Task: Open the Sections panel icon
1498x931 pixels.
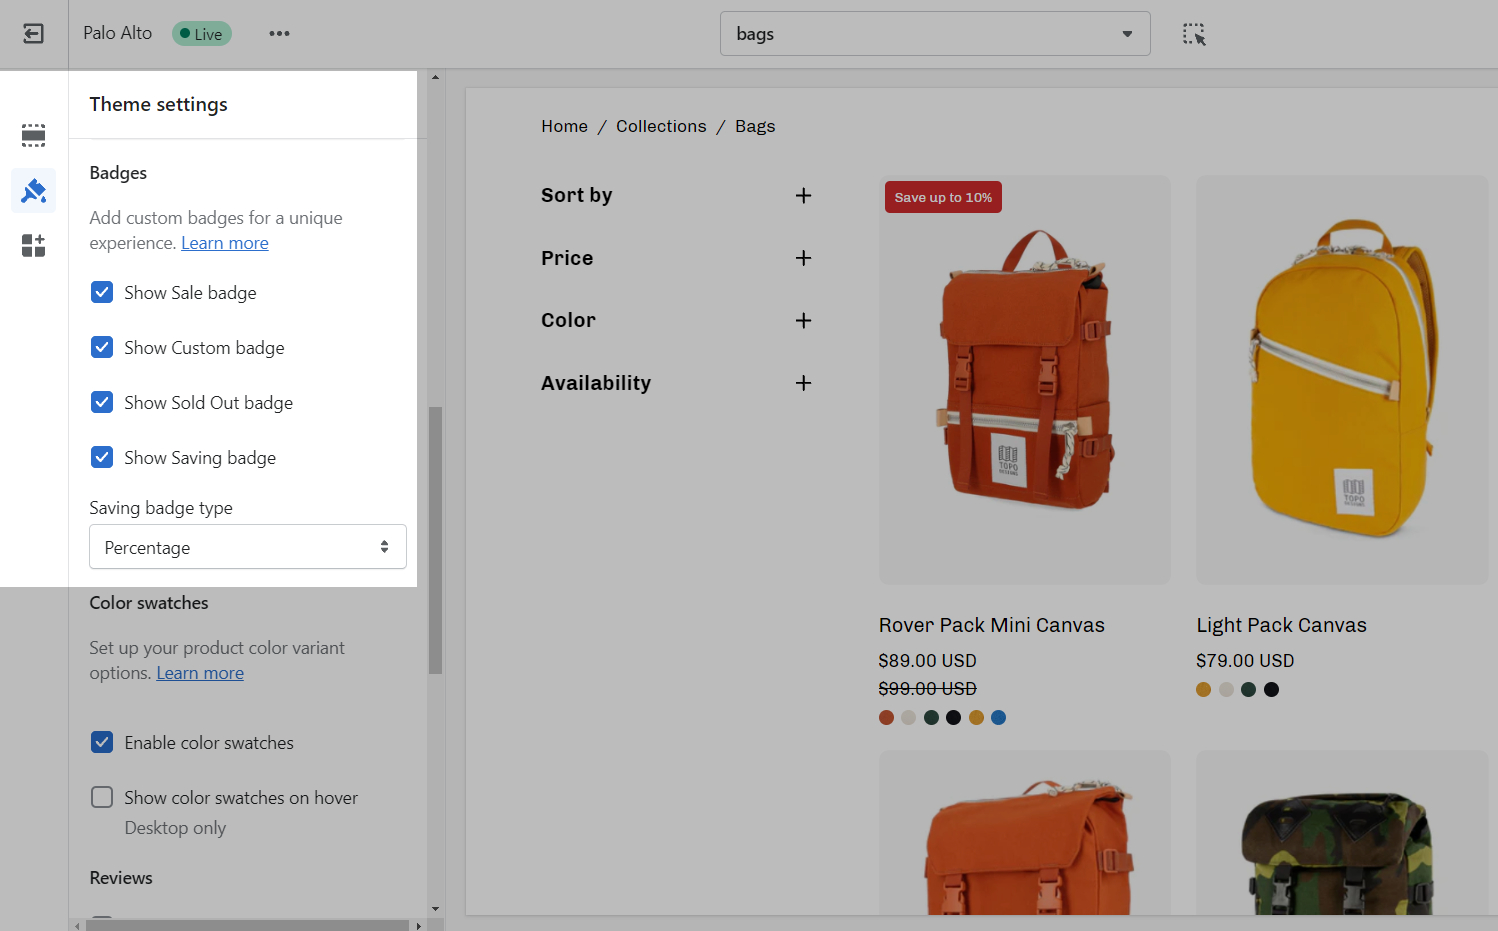Action: pos(33,135)
